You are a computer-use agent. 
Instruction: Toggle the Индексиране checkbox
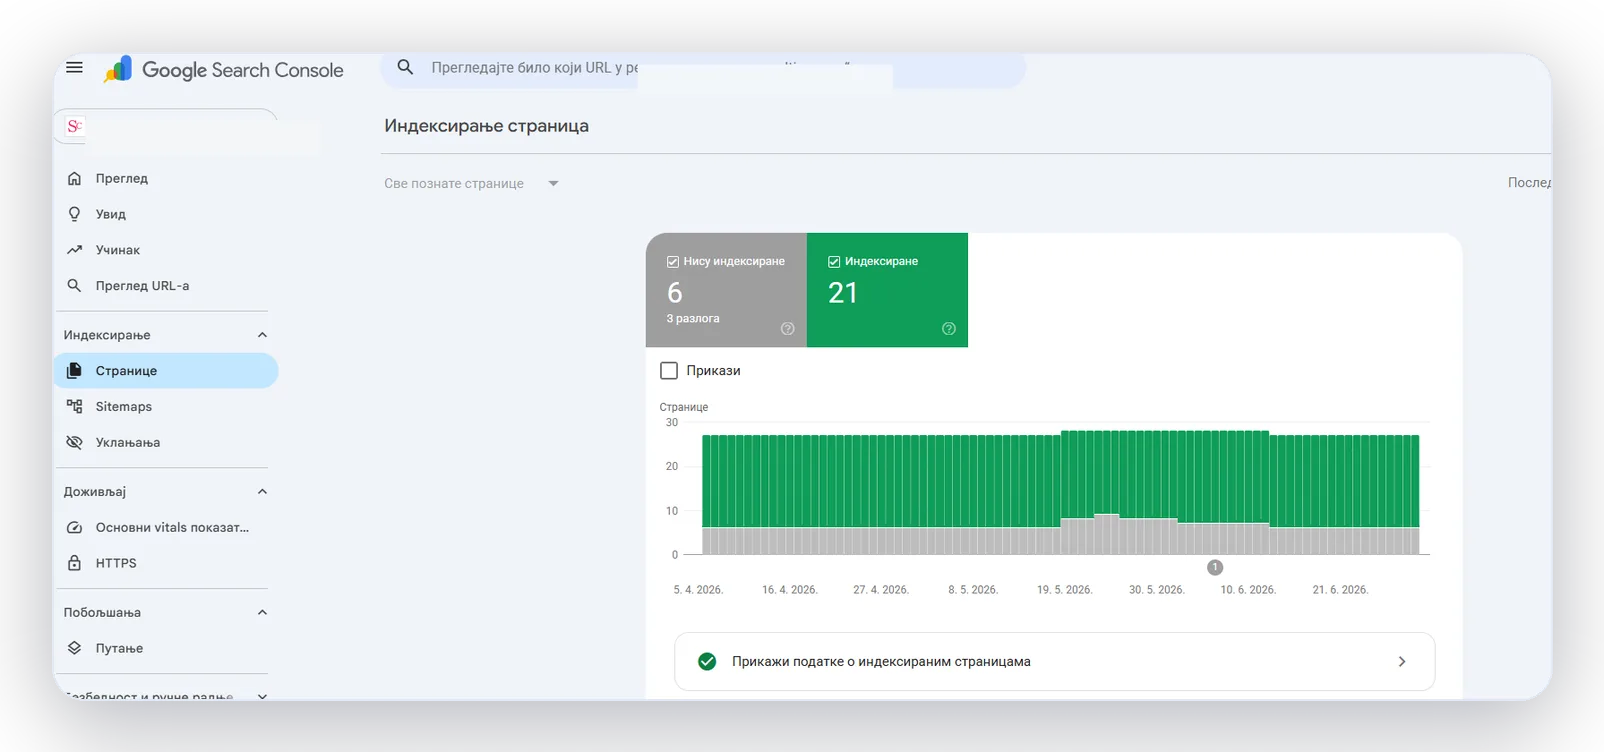[834, 261]
